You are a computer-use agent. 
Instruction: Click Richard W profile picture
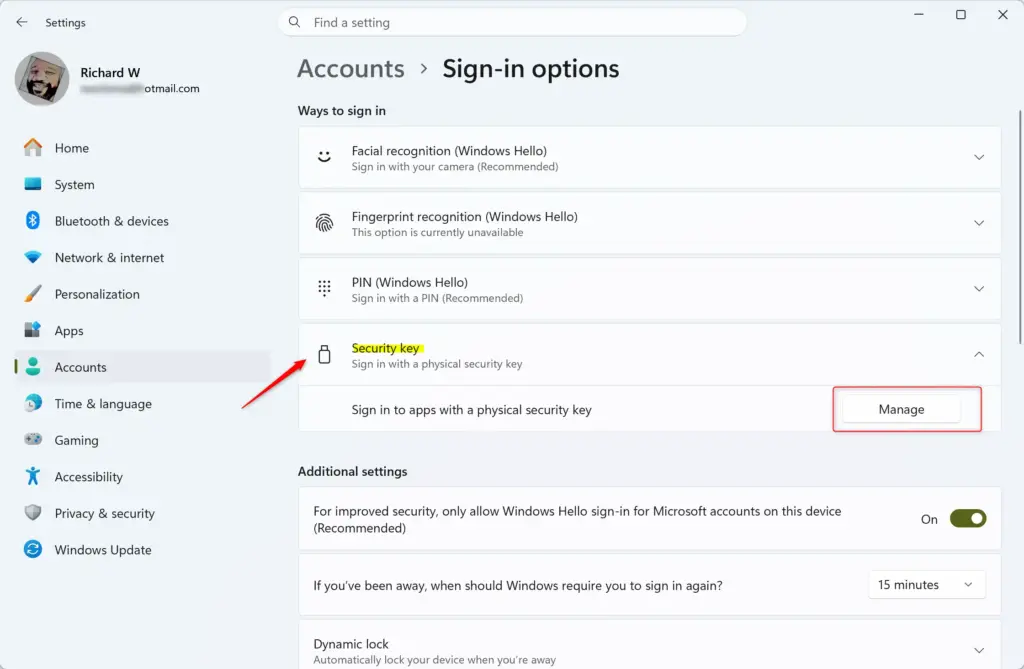click(42, 79)
